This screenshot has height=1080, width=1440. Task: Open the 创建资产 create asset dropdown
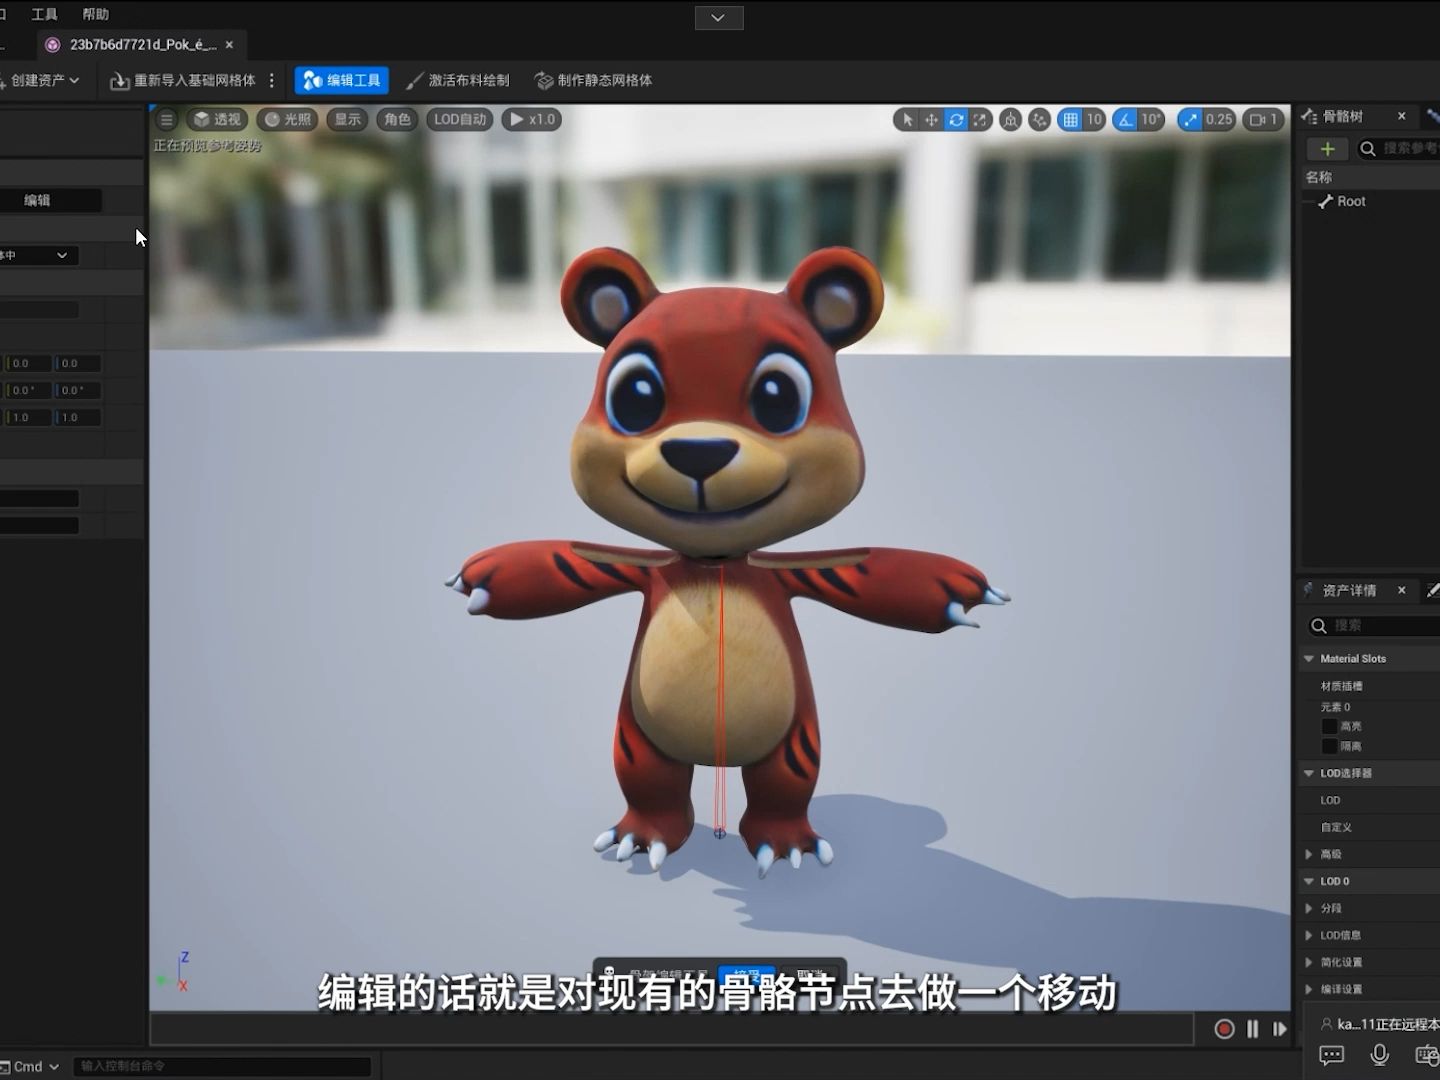(40, 80)
